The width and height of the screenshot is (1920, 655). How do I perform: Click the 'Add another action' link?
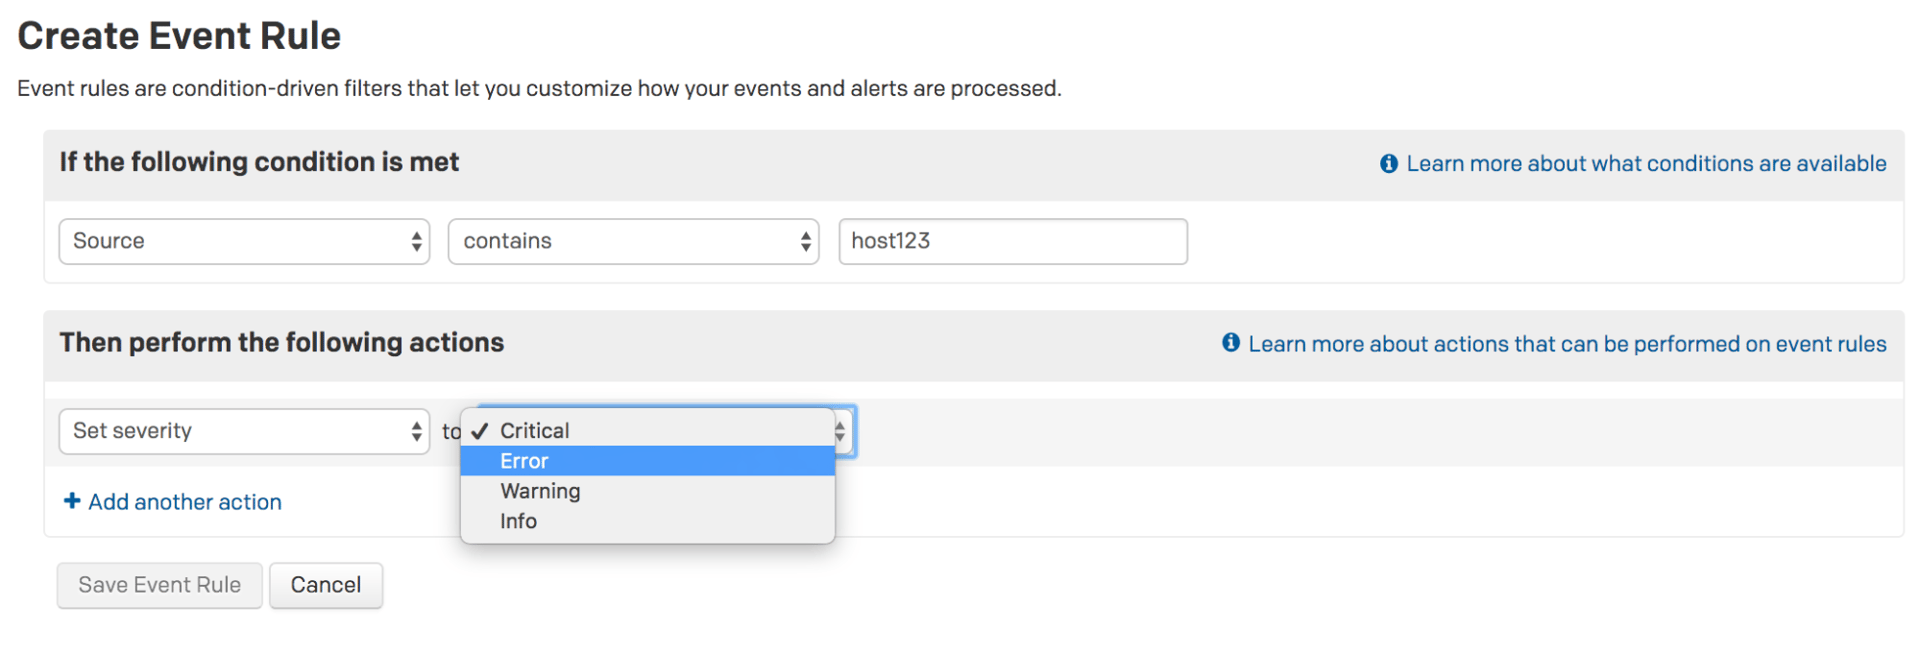185,502
